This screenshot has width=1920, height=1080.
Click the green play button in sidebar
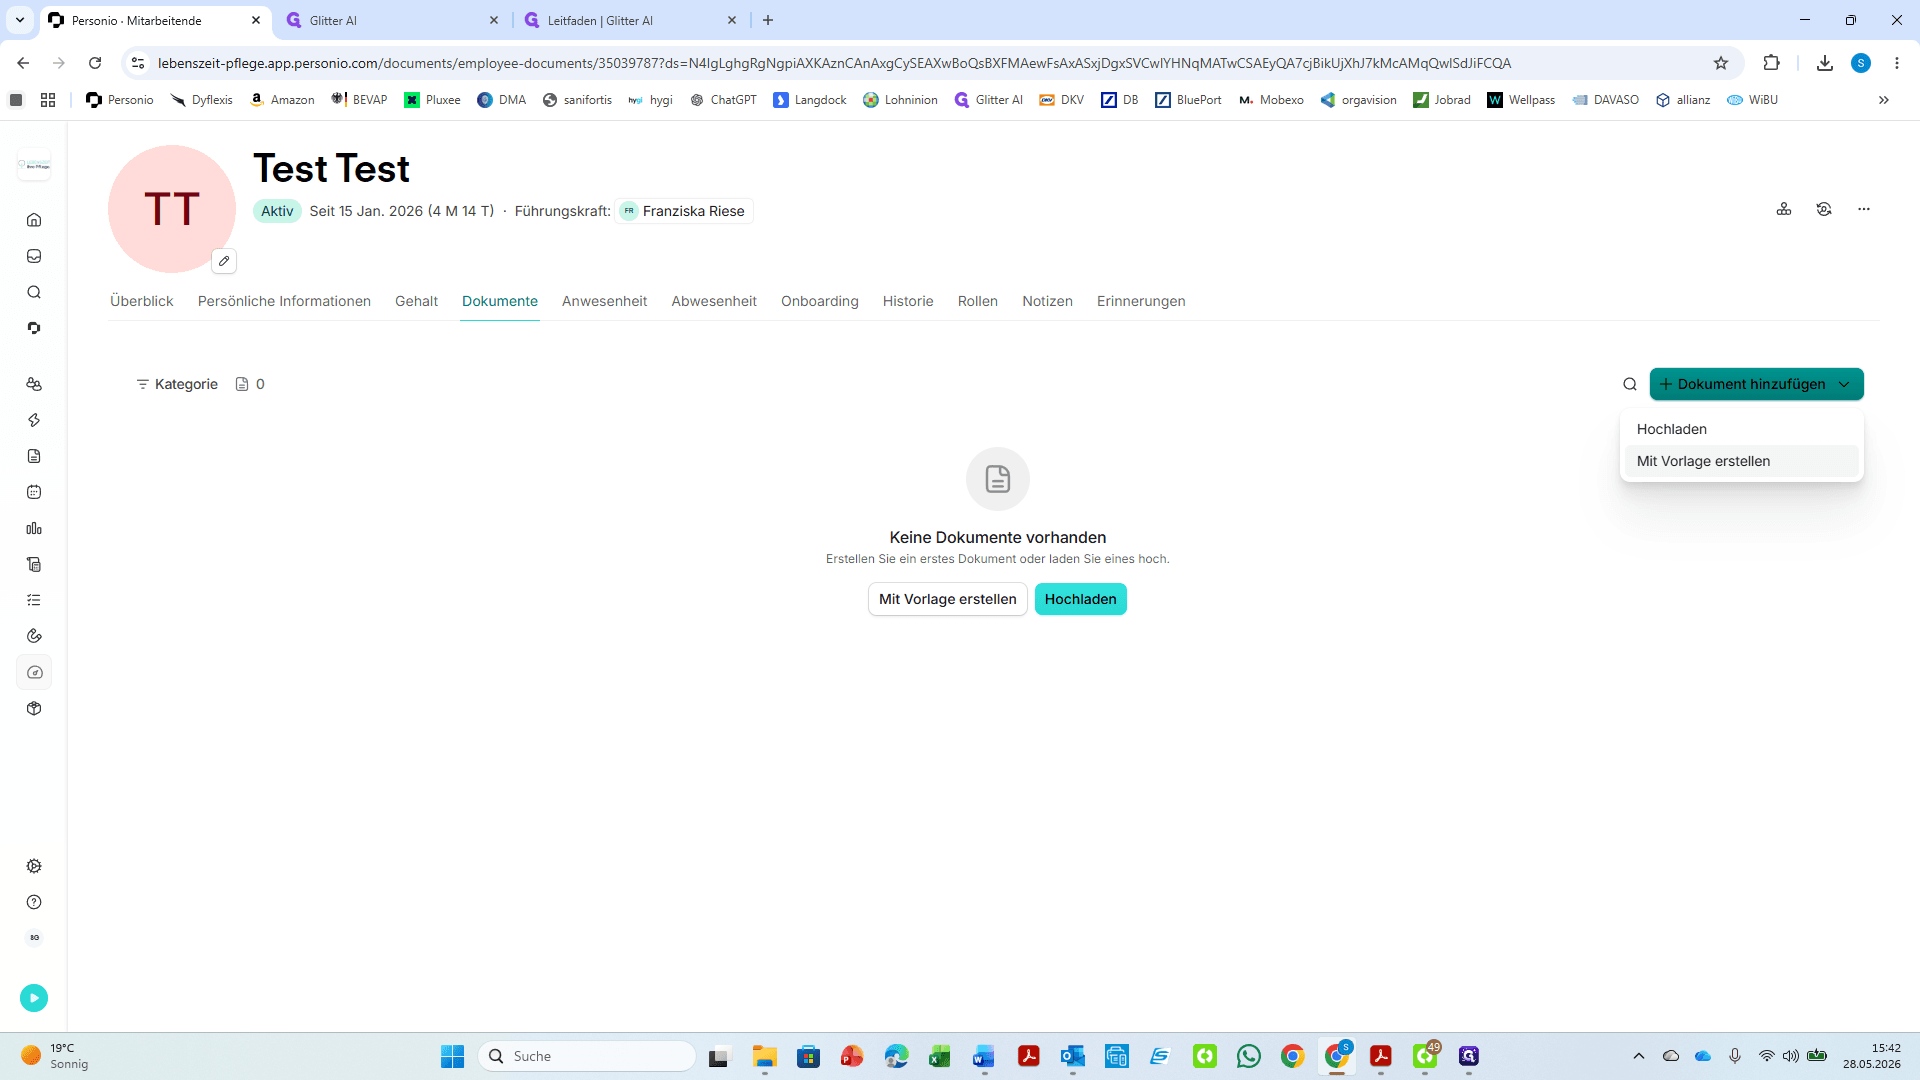(34, 997)
